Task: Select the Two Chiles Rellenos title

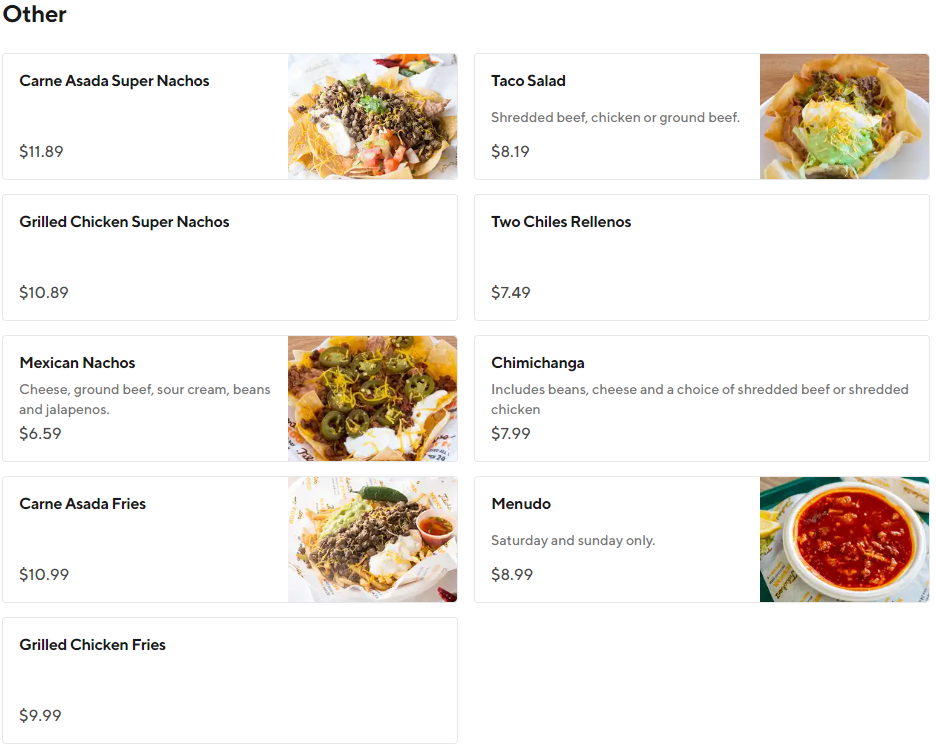Action: 561,222
